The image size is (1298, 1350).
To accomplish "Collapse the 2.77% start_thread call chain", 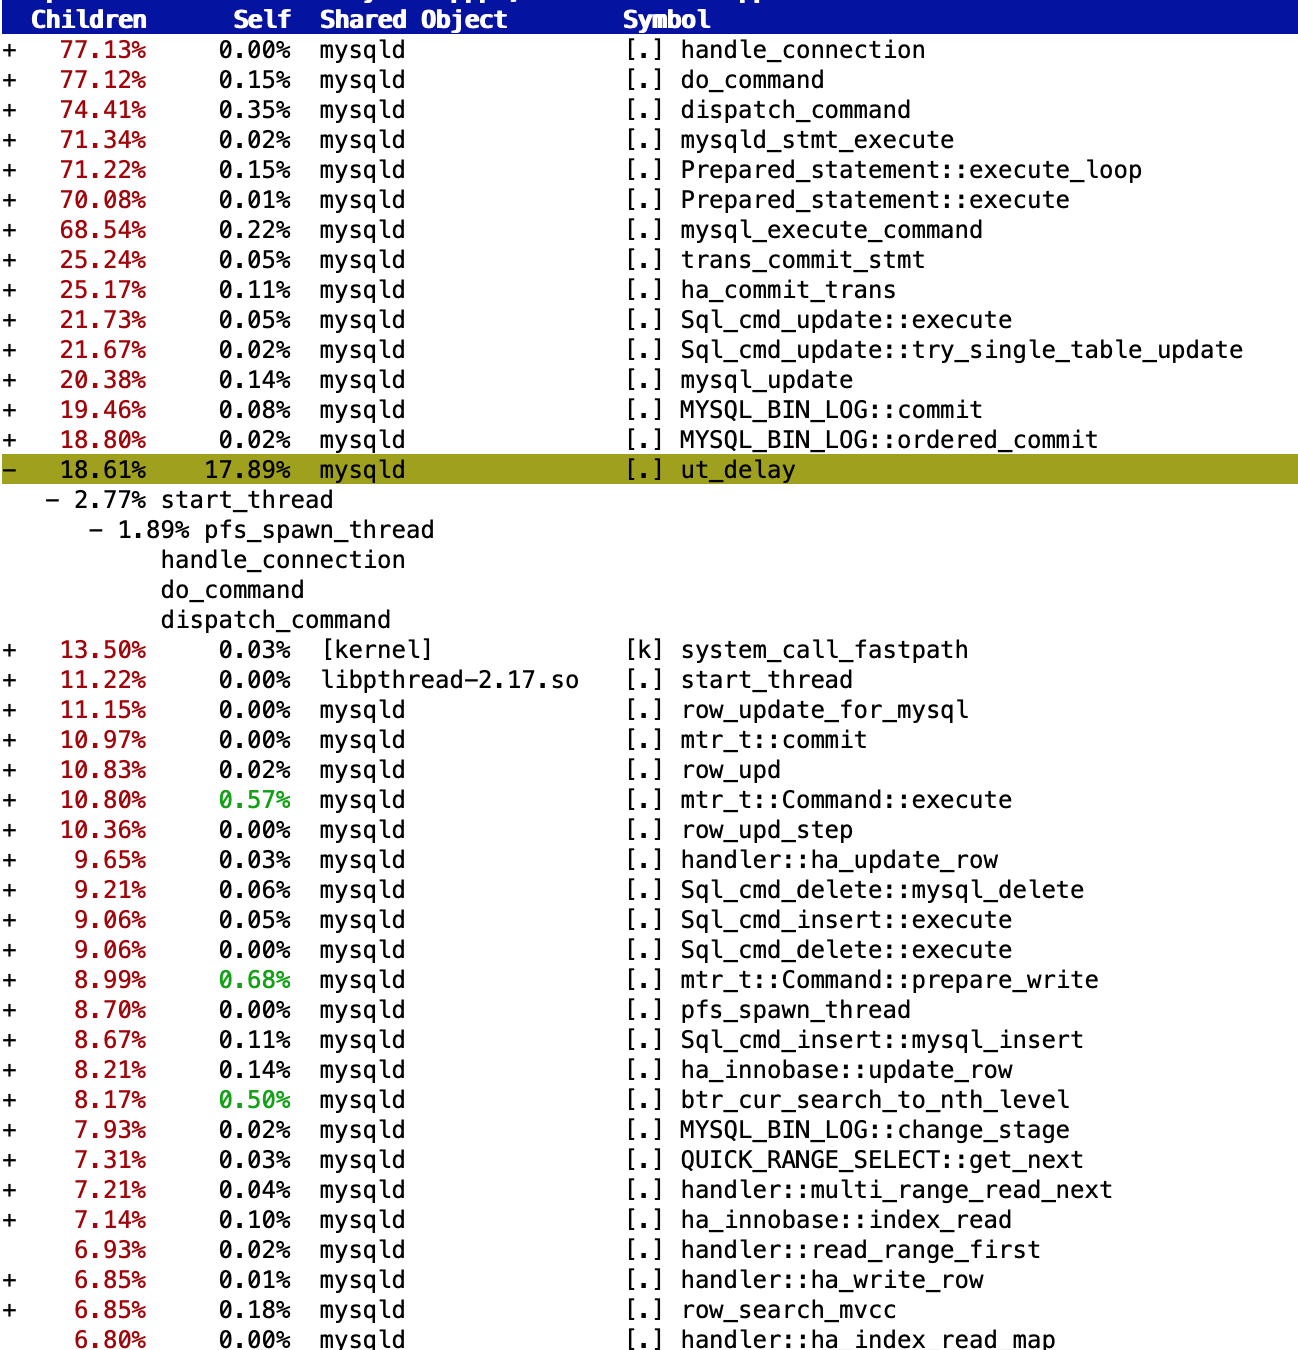I will (52, 500).
